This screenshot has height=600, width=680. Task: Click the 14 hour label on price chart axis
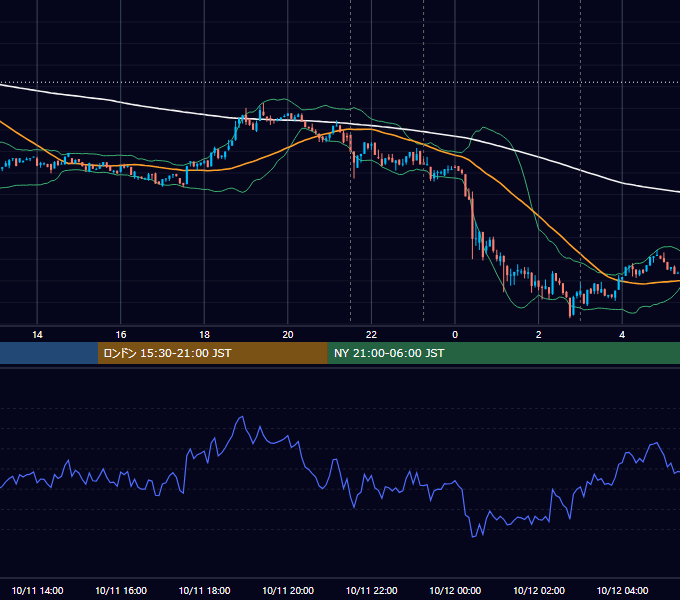37,335
